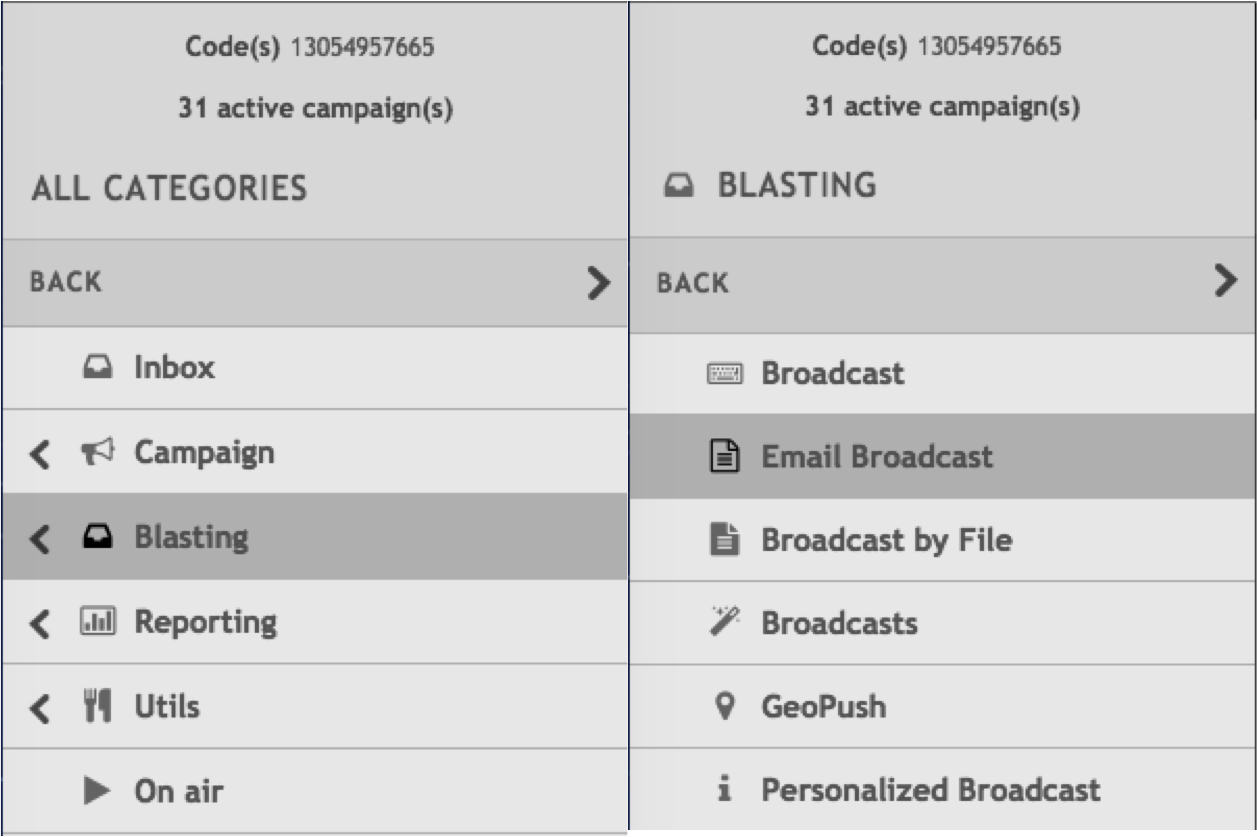Click the file icon beside Broadcast by File
1257x837 pixels.
tap(725, 540)
